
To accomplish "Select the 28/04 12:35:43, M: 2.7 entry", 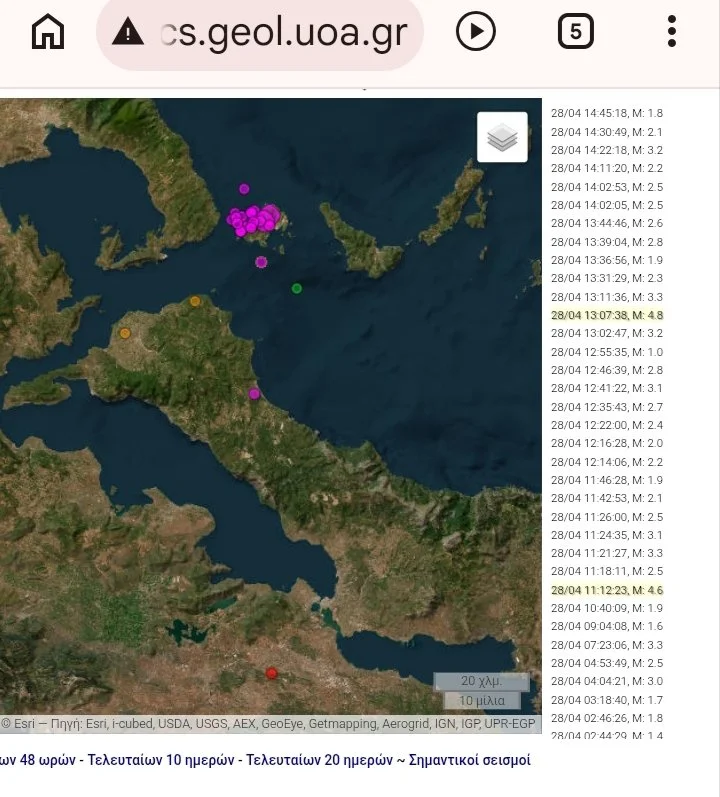I will tap(607, 407).
